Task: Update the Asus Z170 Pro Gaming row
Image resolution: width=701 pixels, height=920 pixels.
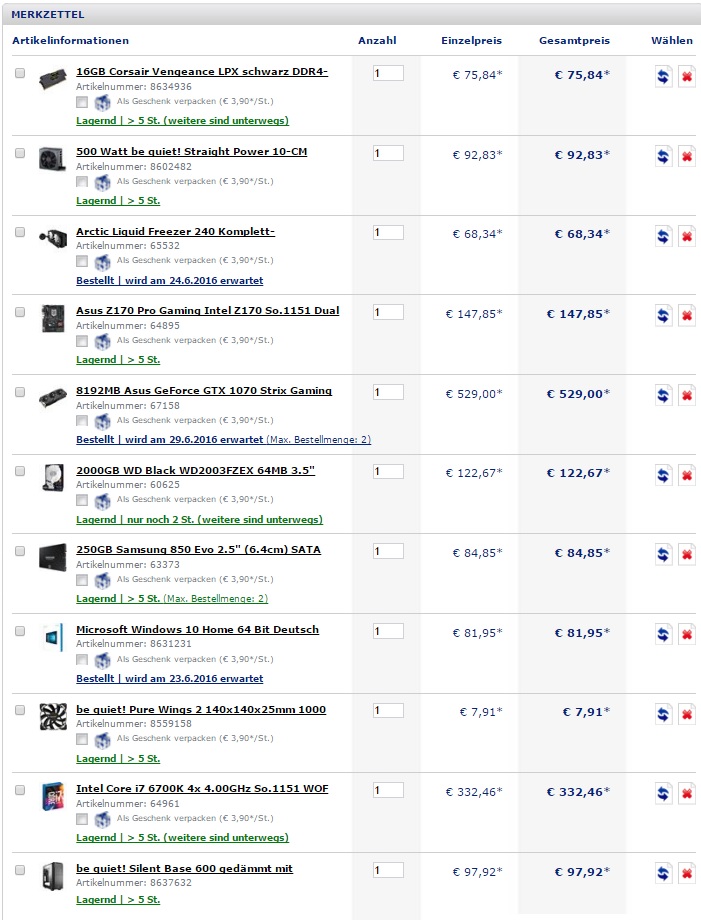Action: tap(663, 316)
